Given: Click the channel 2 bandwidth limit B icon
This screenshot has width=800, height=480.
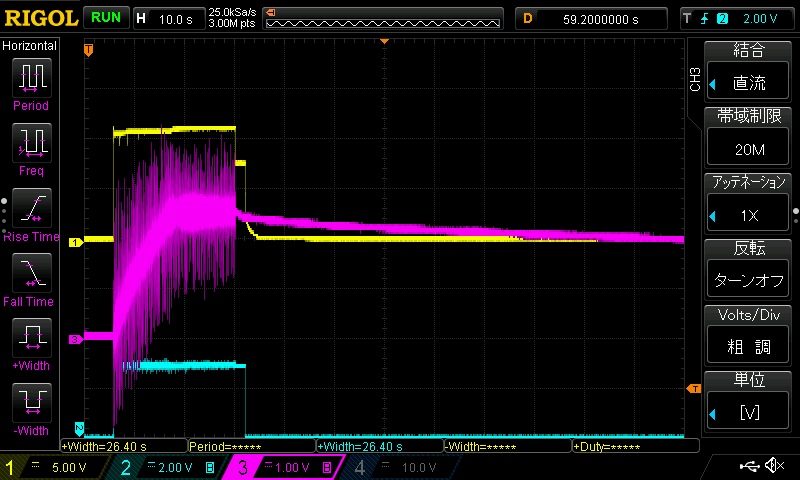Looking at the screenshot, I should 210,467.
